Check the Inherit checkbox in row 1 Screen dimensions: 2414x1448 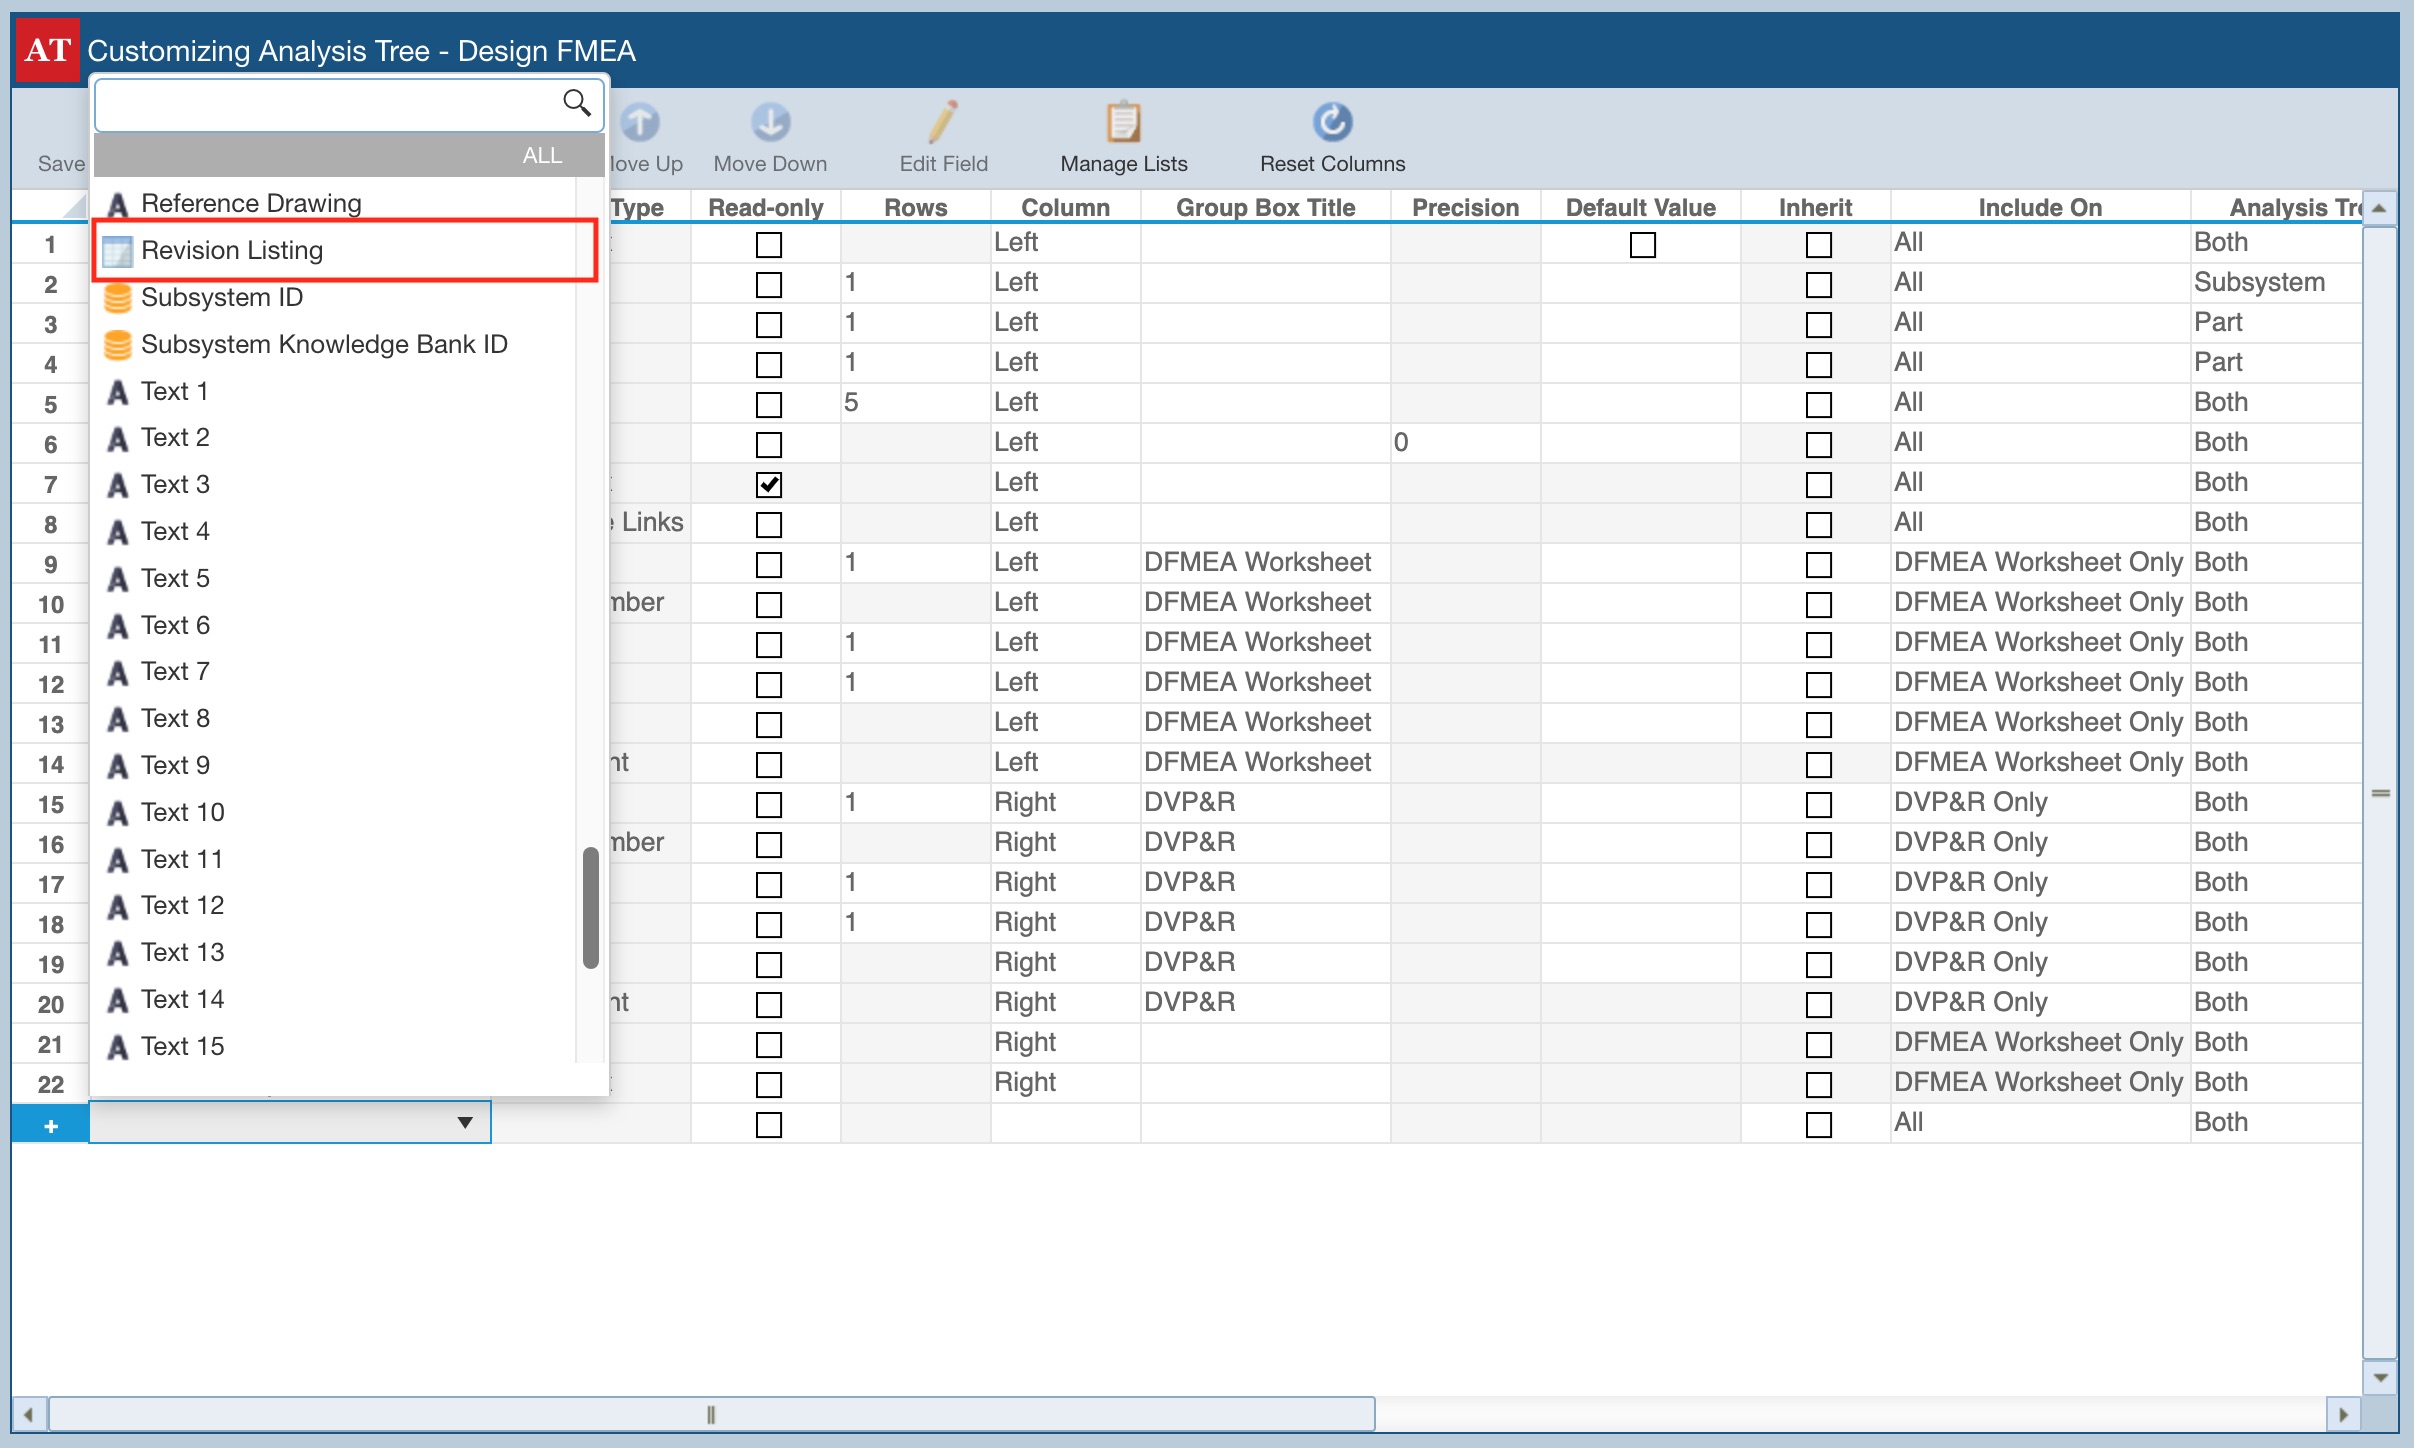tap(1818, 245)
